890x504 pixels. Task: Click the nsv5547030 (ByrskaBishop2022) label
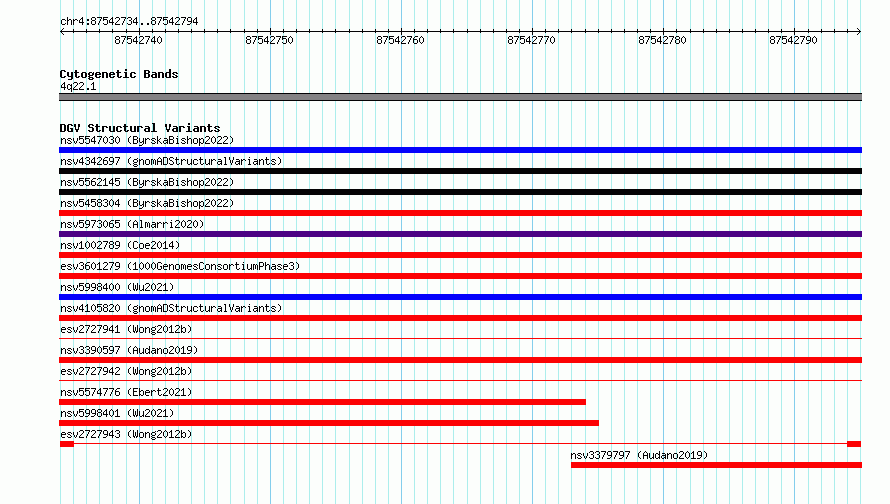[147, 140]
